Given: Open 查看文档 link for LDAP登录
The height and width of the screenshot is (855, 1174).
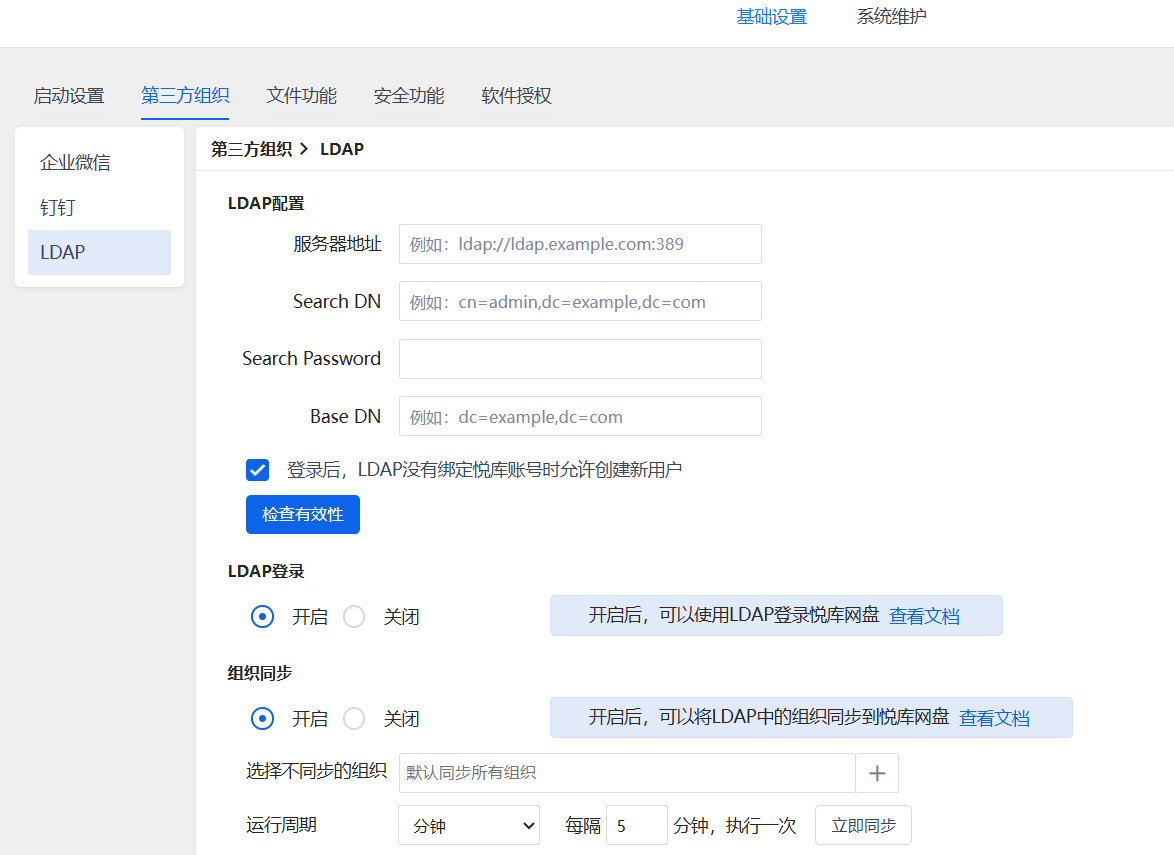Looking at the screenshot, I should (x=924, y=616).
